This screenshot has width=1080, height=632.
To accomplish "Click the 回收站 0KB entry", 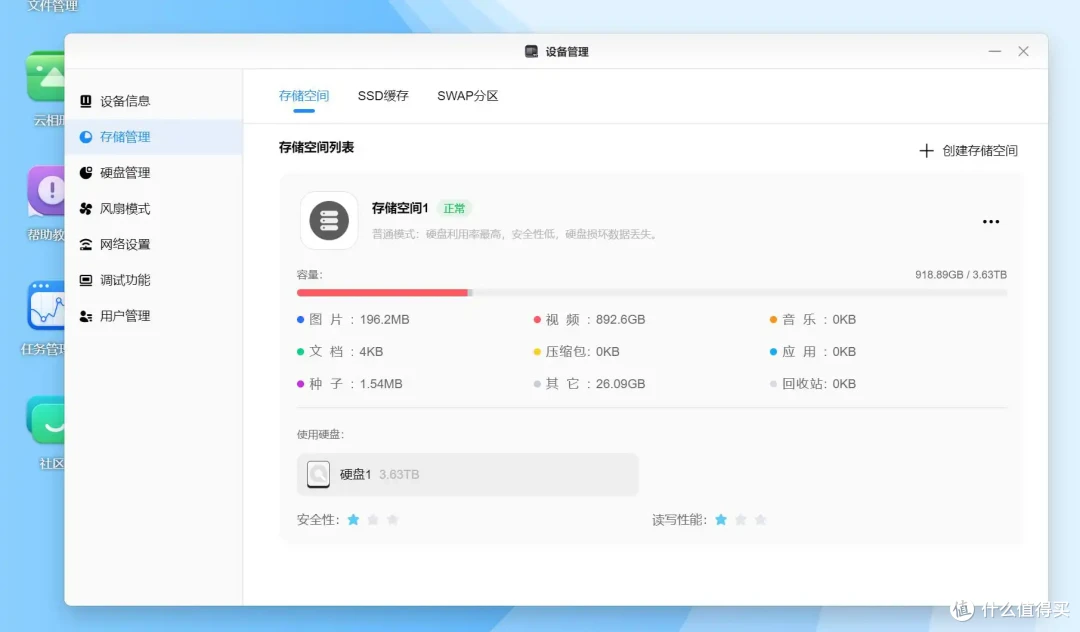I will point(813,384).
